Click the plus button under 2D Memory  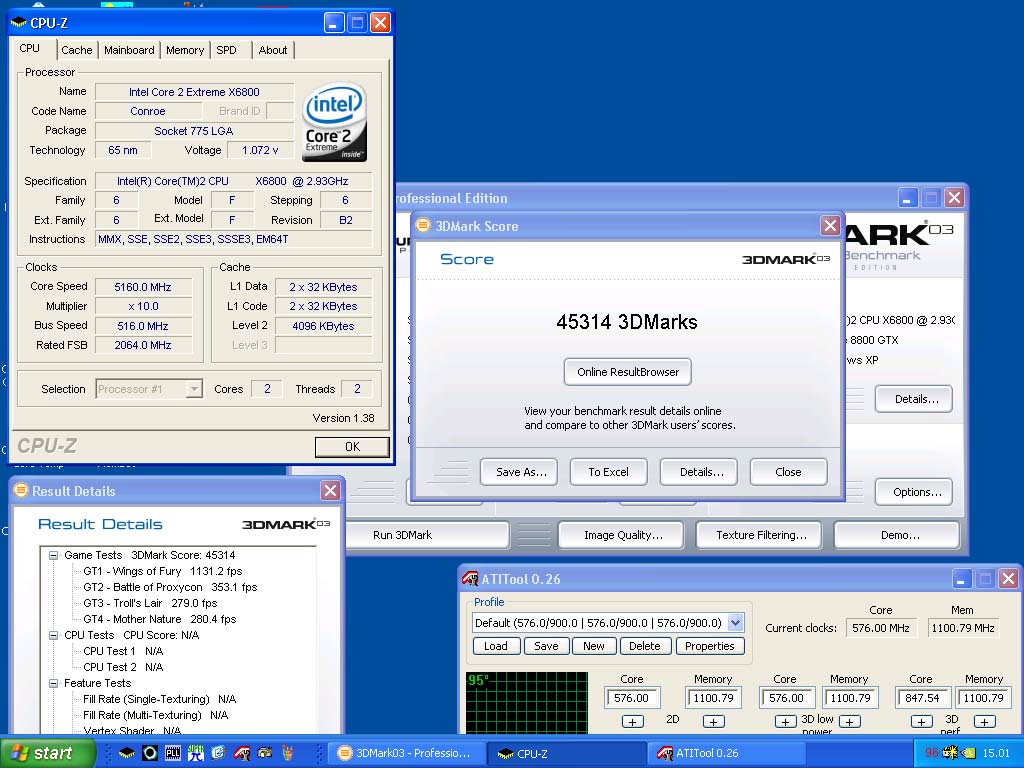point(713,722)
